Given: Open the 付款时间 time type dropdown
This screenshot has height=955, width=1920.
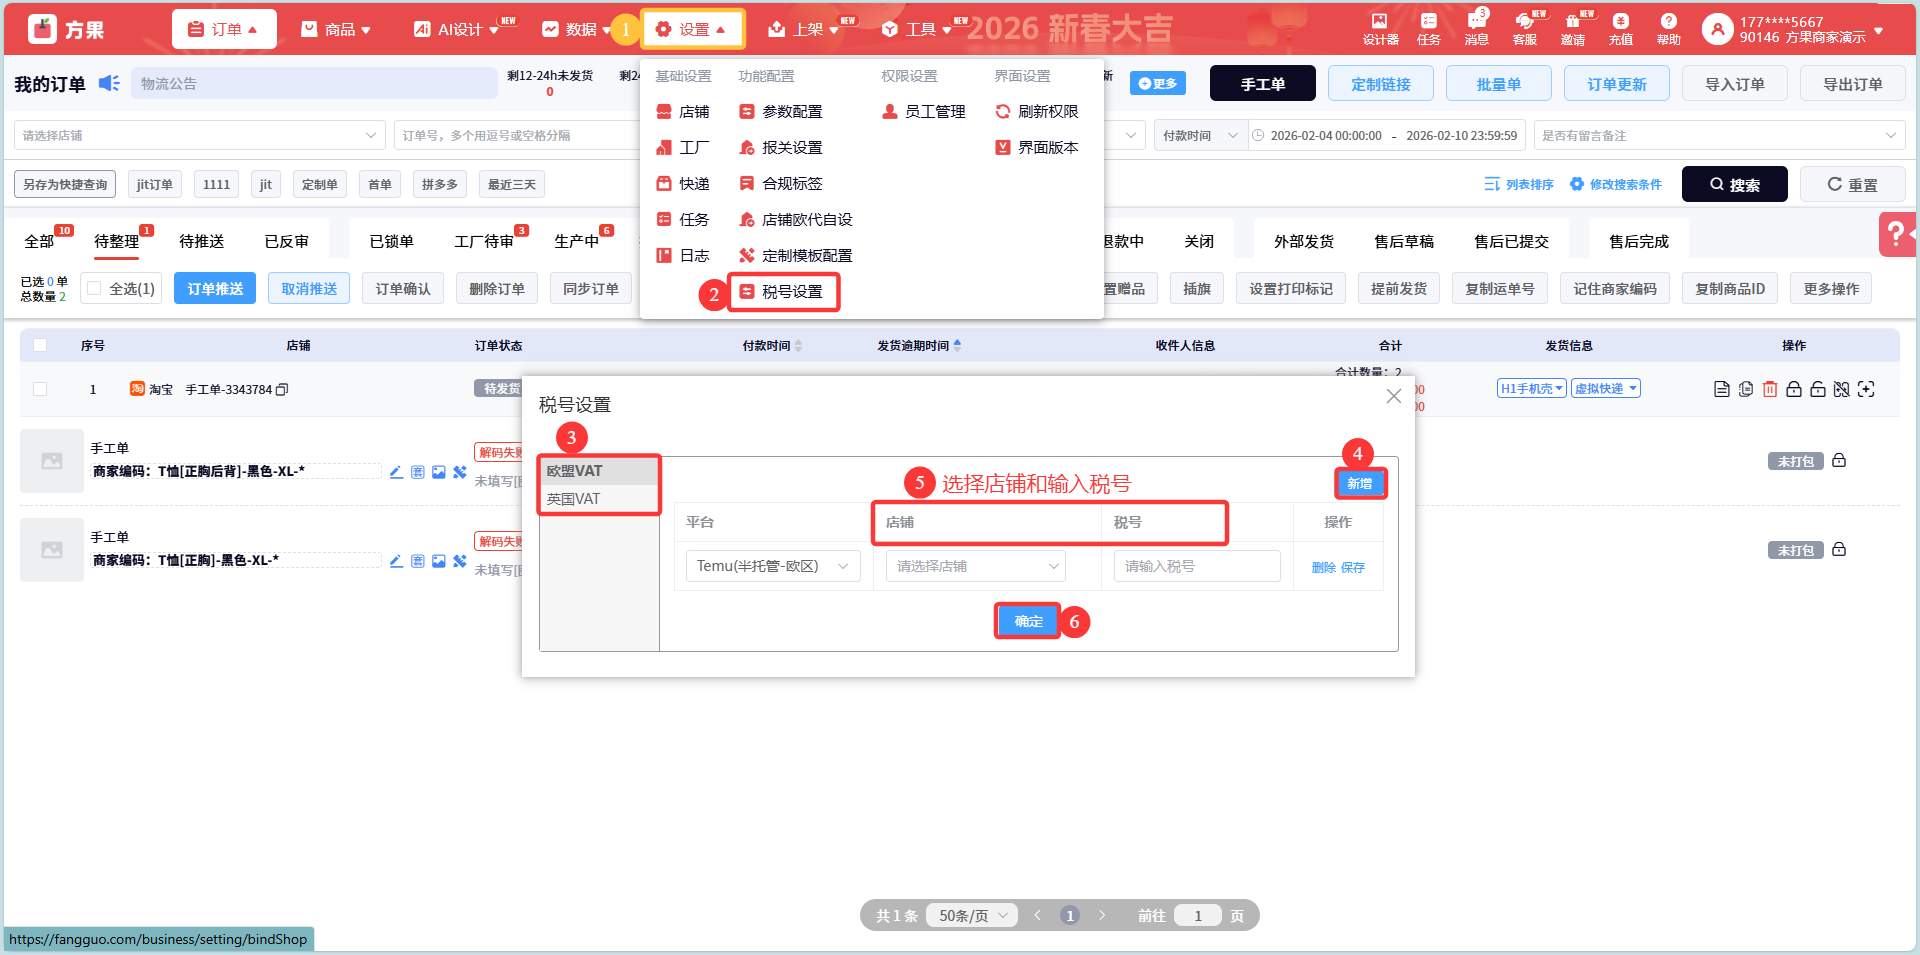Looking at the screenshot, I should (1201, 135).
